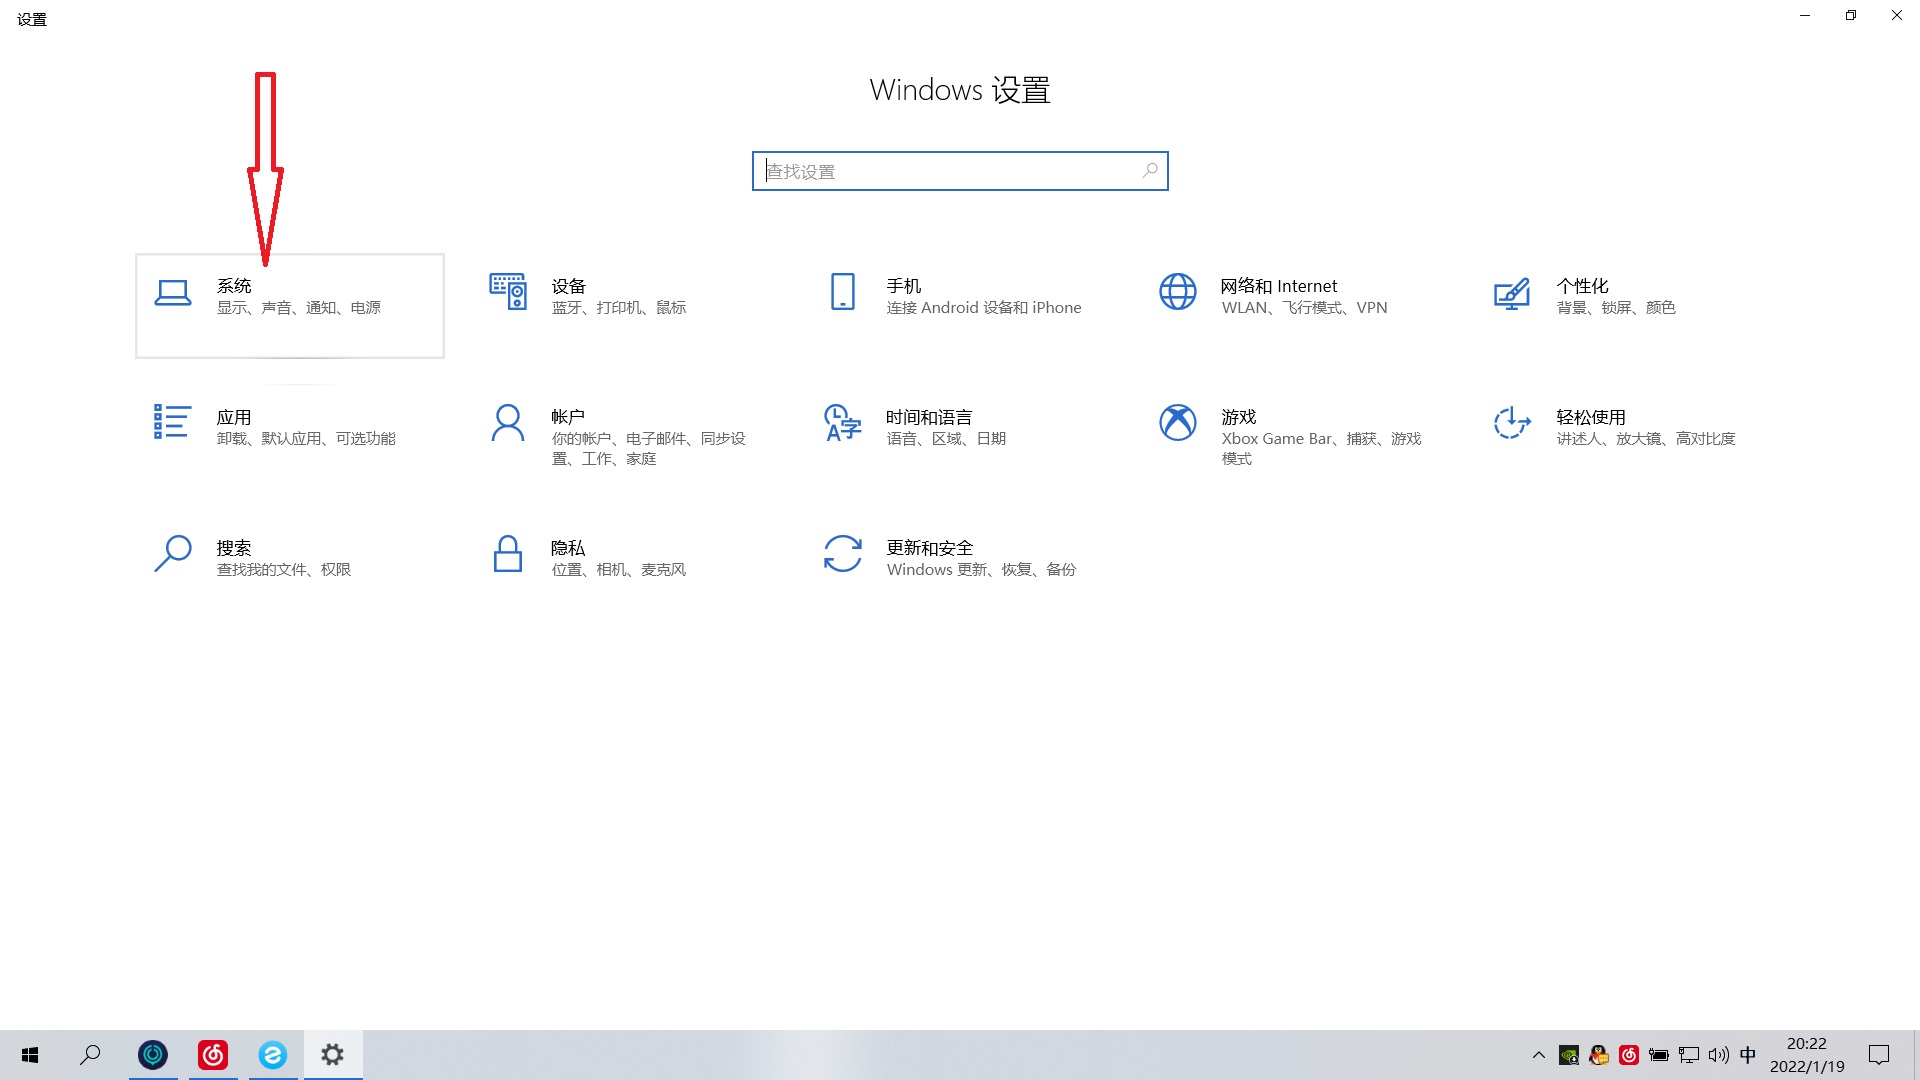The width and height of the screenshot is (1920, 1080).
Task: Open the Windows Start menu
Action: [x=30, y=1055]
